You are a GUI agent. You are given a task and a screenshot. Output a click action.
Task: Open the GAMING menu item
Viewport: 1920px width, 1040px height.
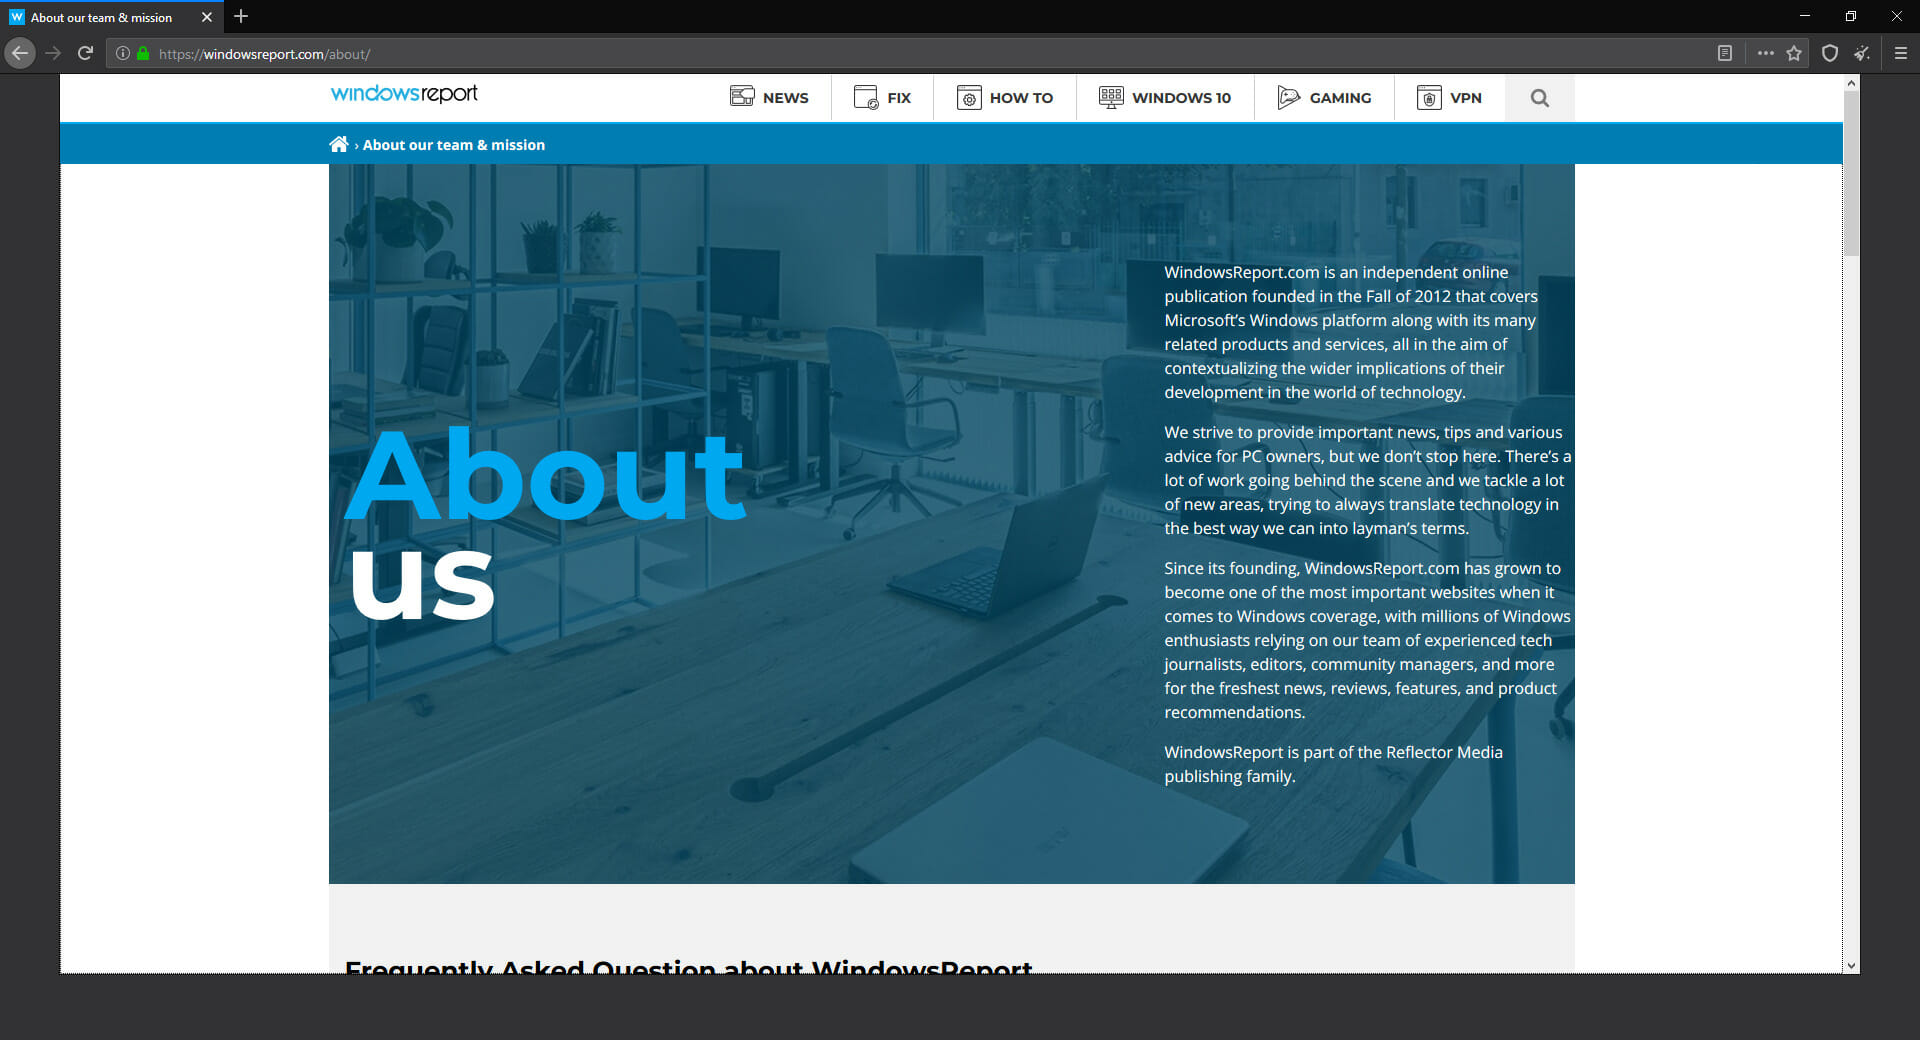point(1340,98)
